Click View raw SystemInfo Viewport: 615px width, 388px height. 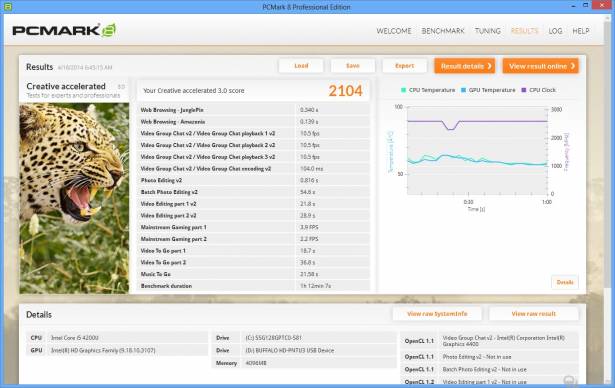pyautogui.click(x=437, y=314)
